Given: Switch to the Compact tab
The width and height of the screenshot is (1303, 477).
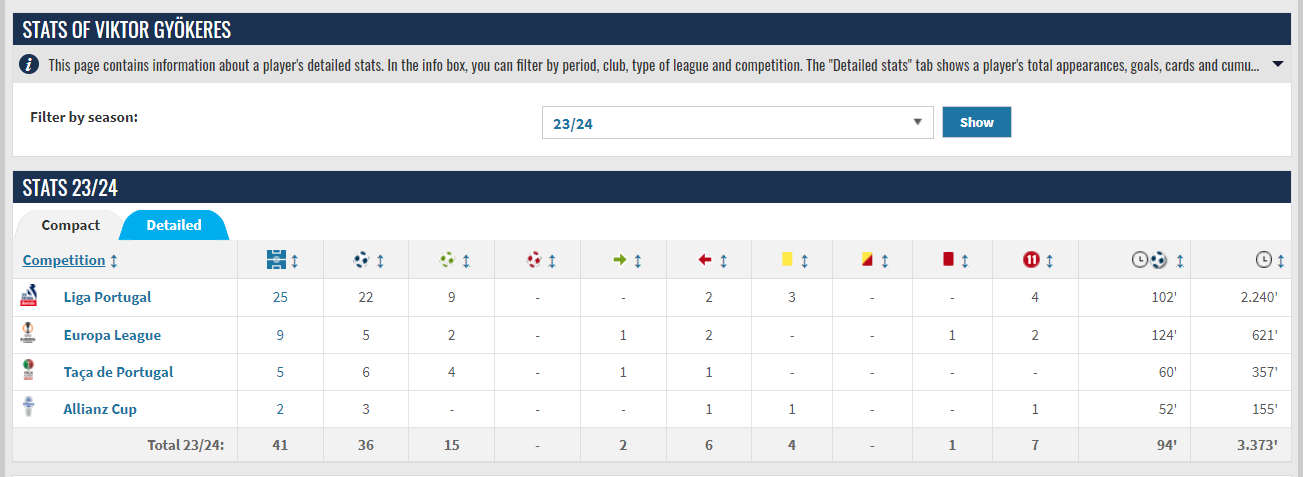Looking at the screenshot, I should click(70, 225).
